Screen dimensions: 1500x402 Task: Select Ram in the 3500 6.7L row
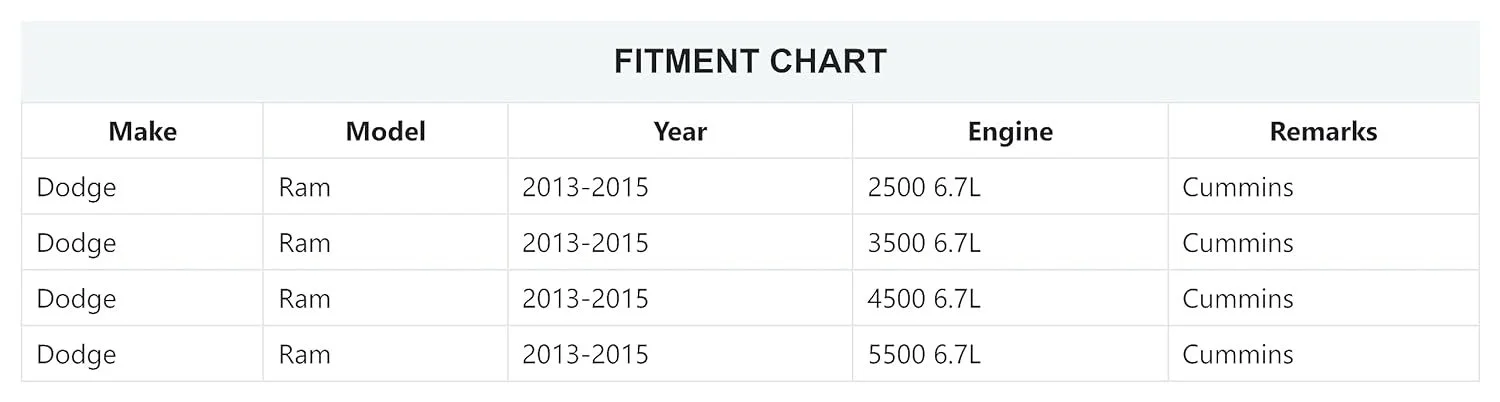click(x=304, y=243)
